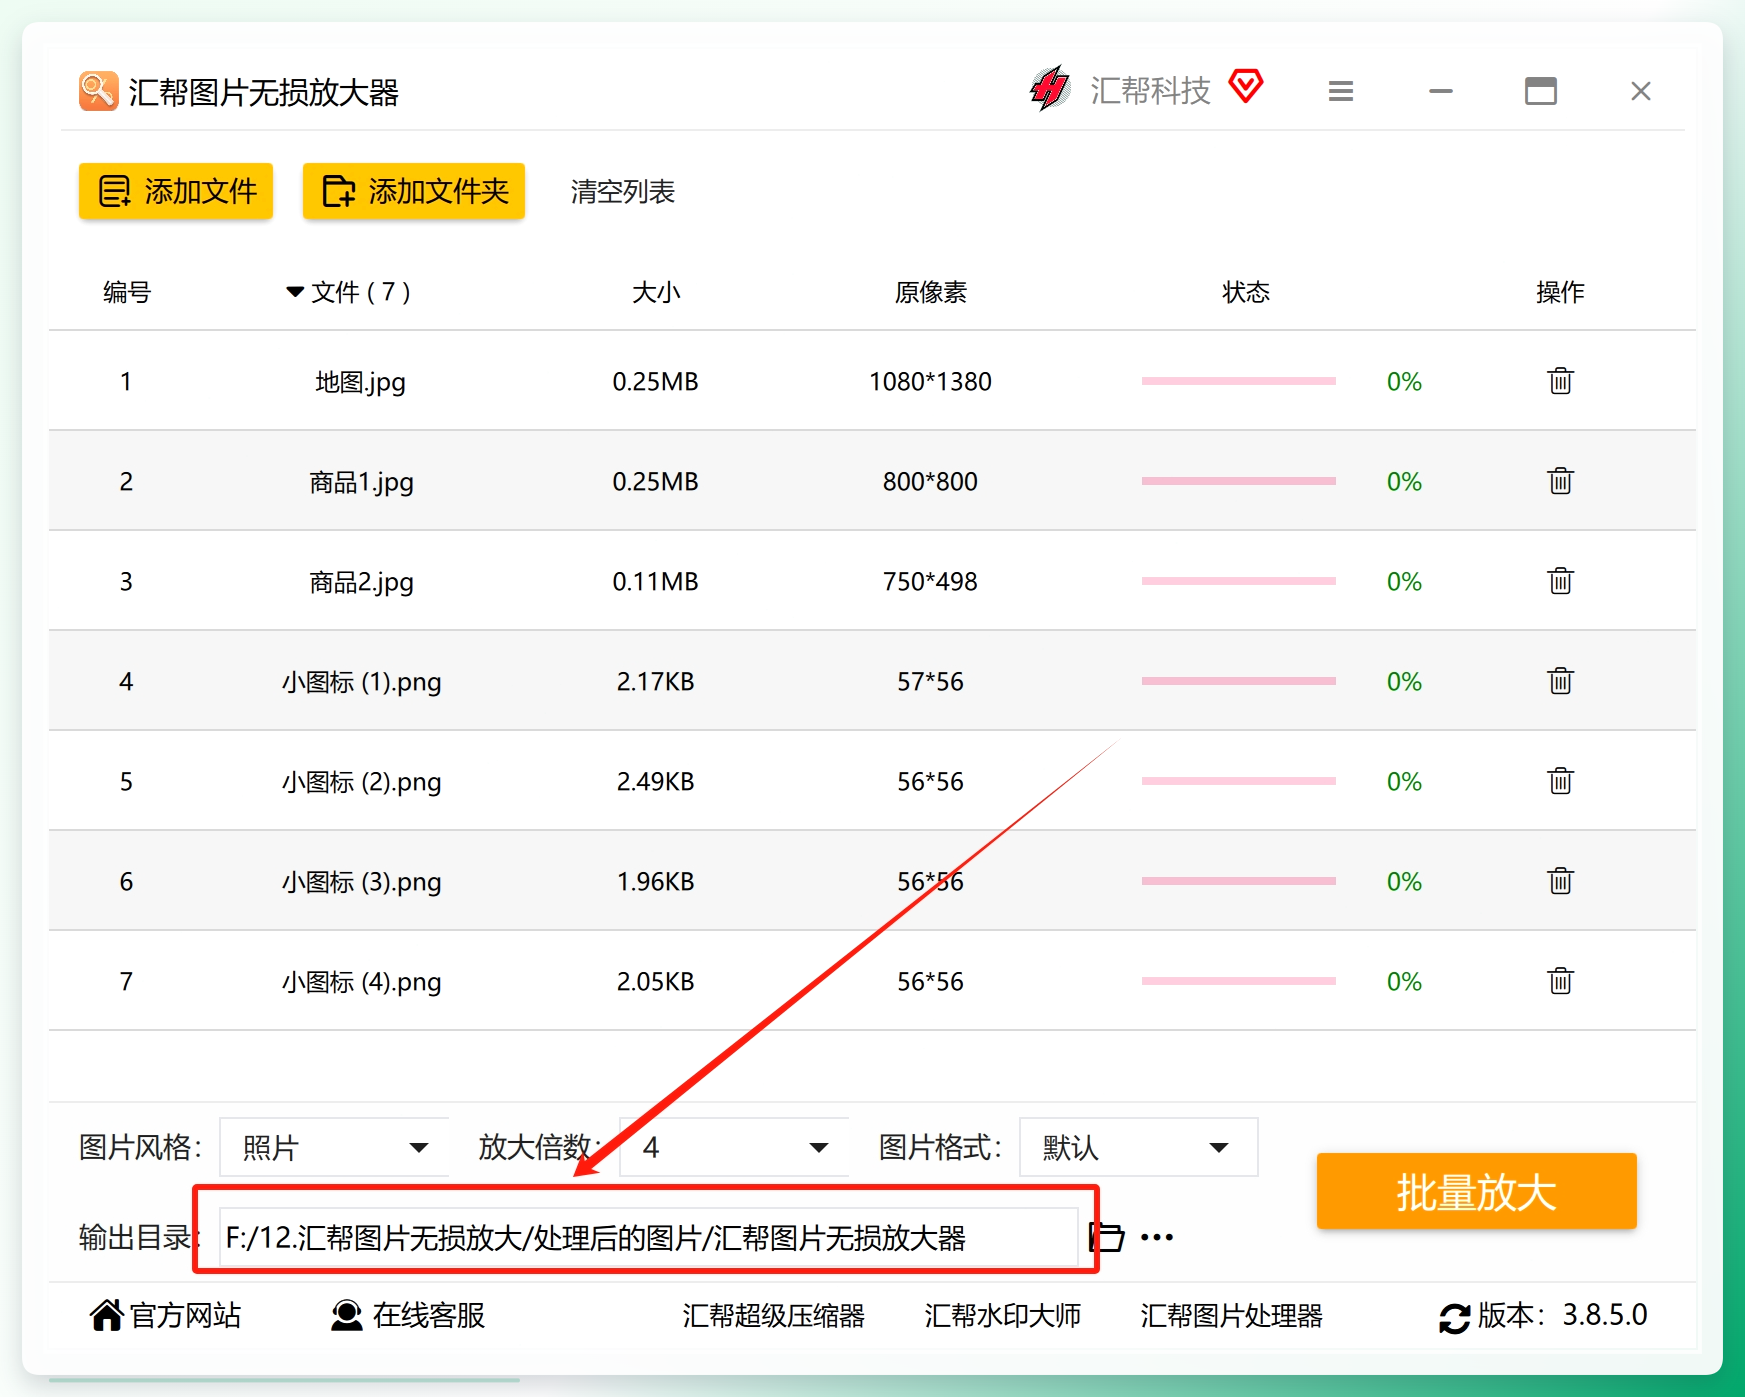Click app magnifier logo icon
1745x1397 pixels.
tap(99, 91)
